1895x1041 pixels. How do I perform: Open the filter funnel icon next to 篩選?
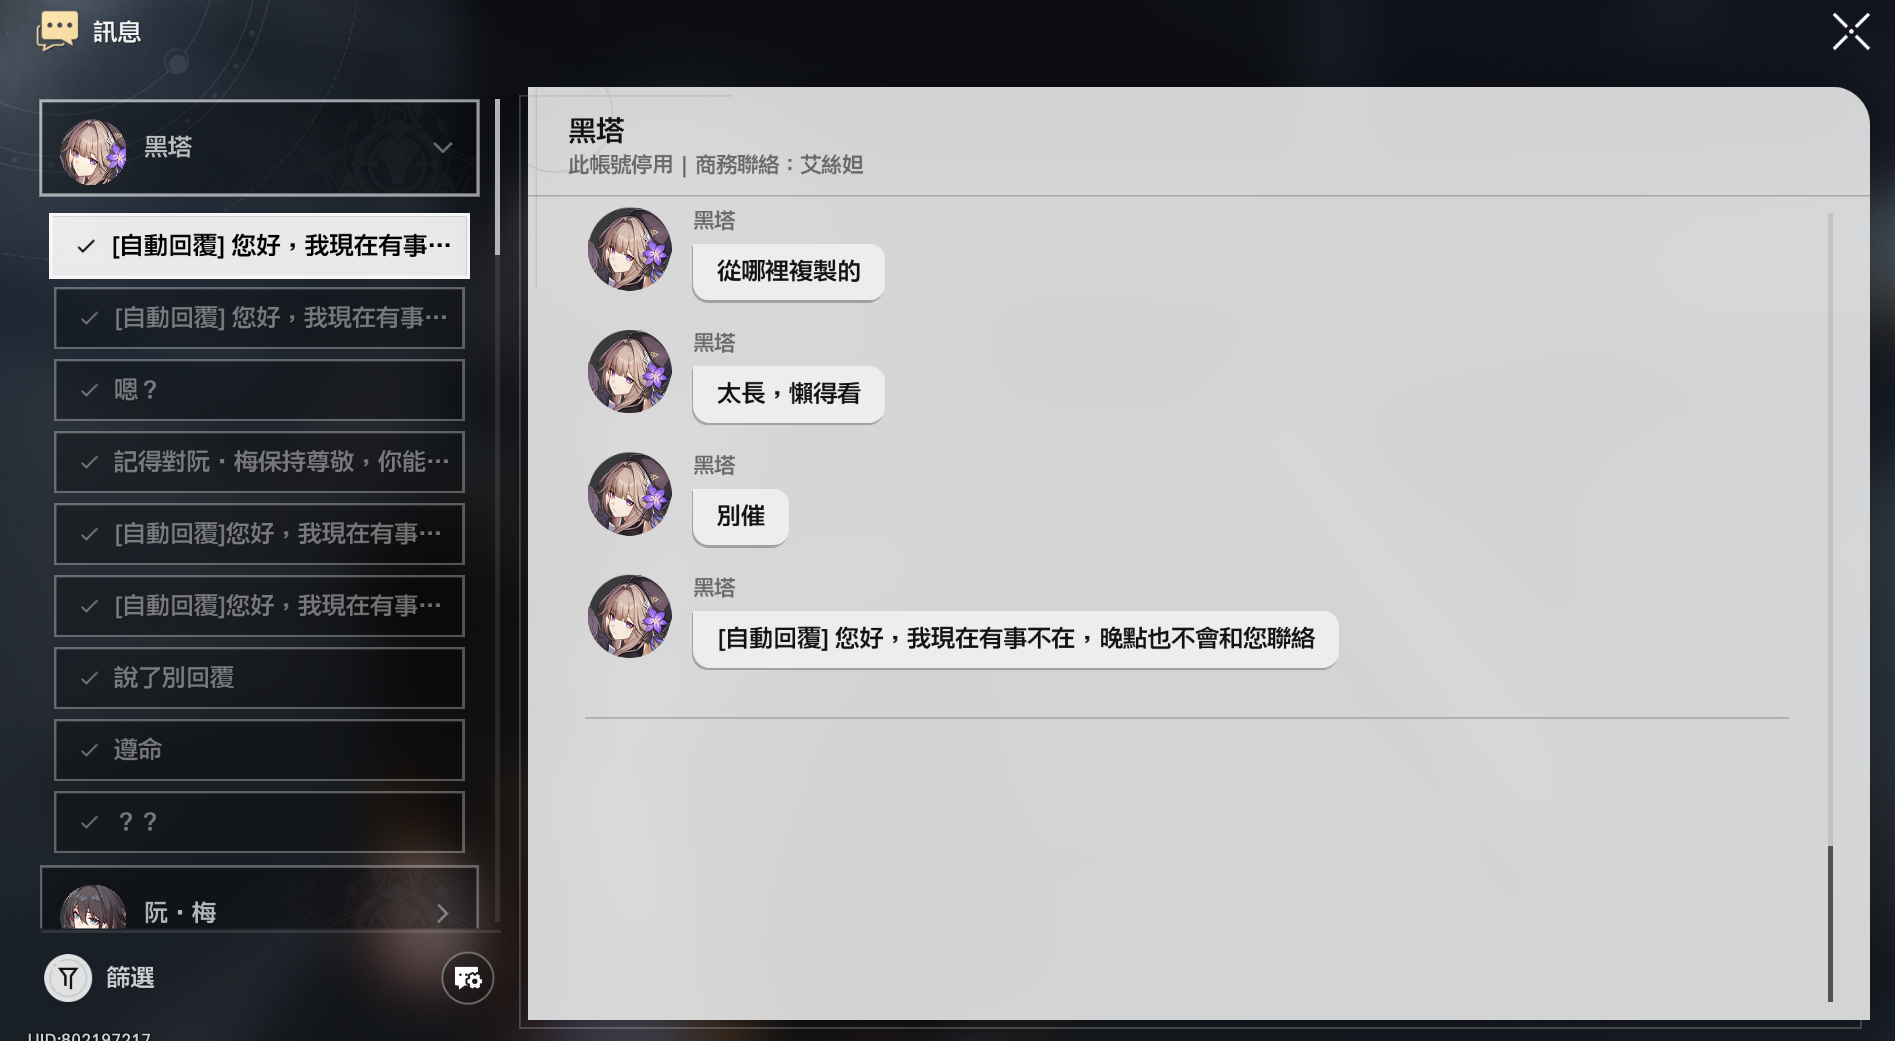pos(68,978)
